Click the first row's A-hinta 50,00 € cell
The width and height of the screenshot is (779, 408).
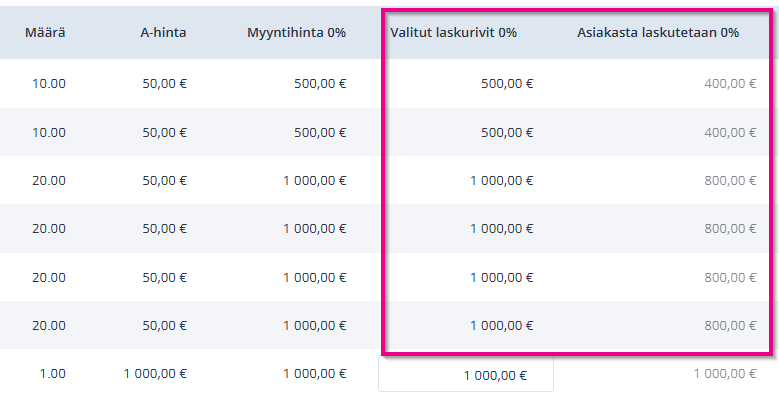pyautogui.click(x=164, y=84)
